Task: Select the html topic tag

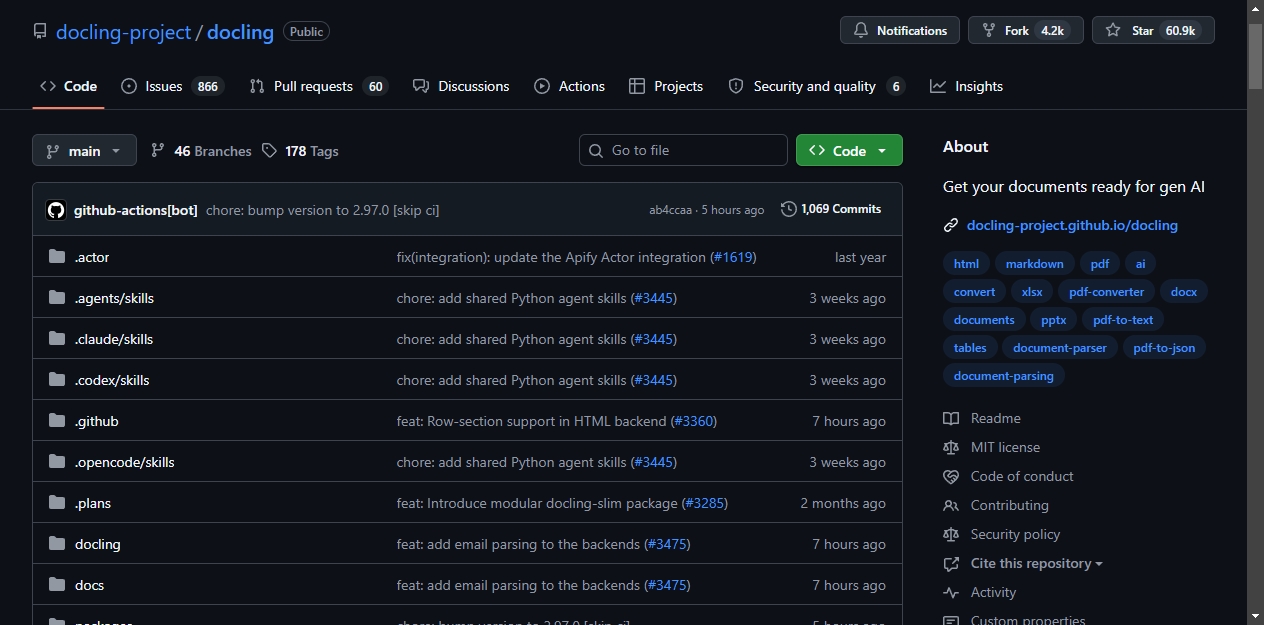Action: point(966,264)
